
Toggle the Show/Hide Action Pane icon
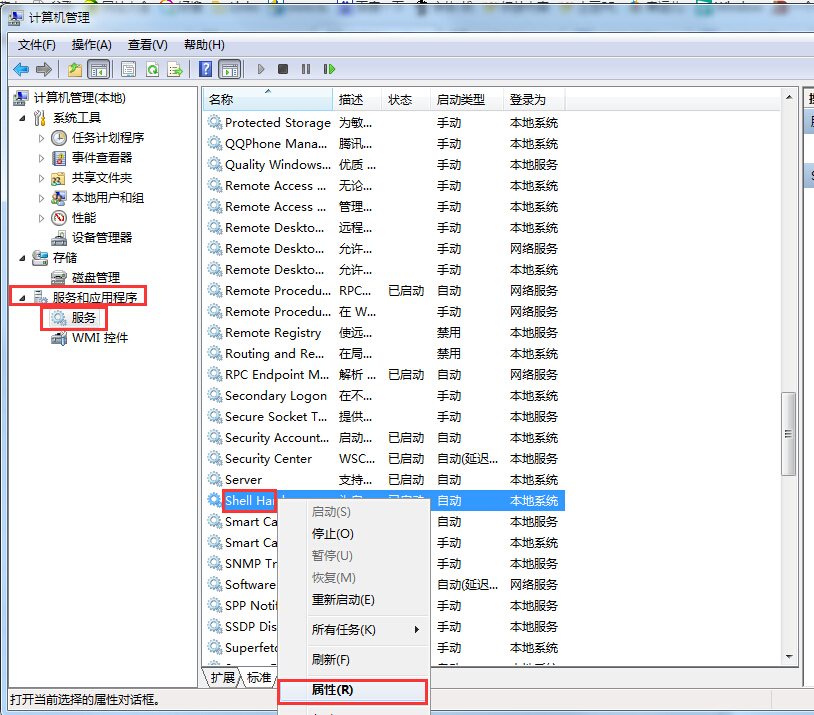click(229, 69)
